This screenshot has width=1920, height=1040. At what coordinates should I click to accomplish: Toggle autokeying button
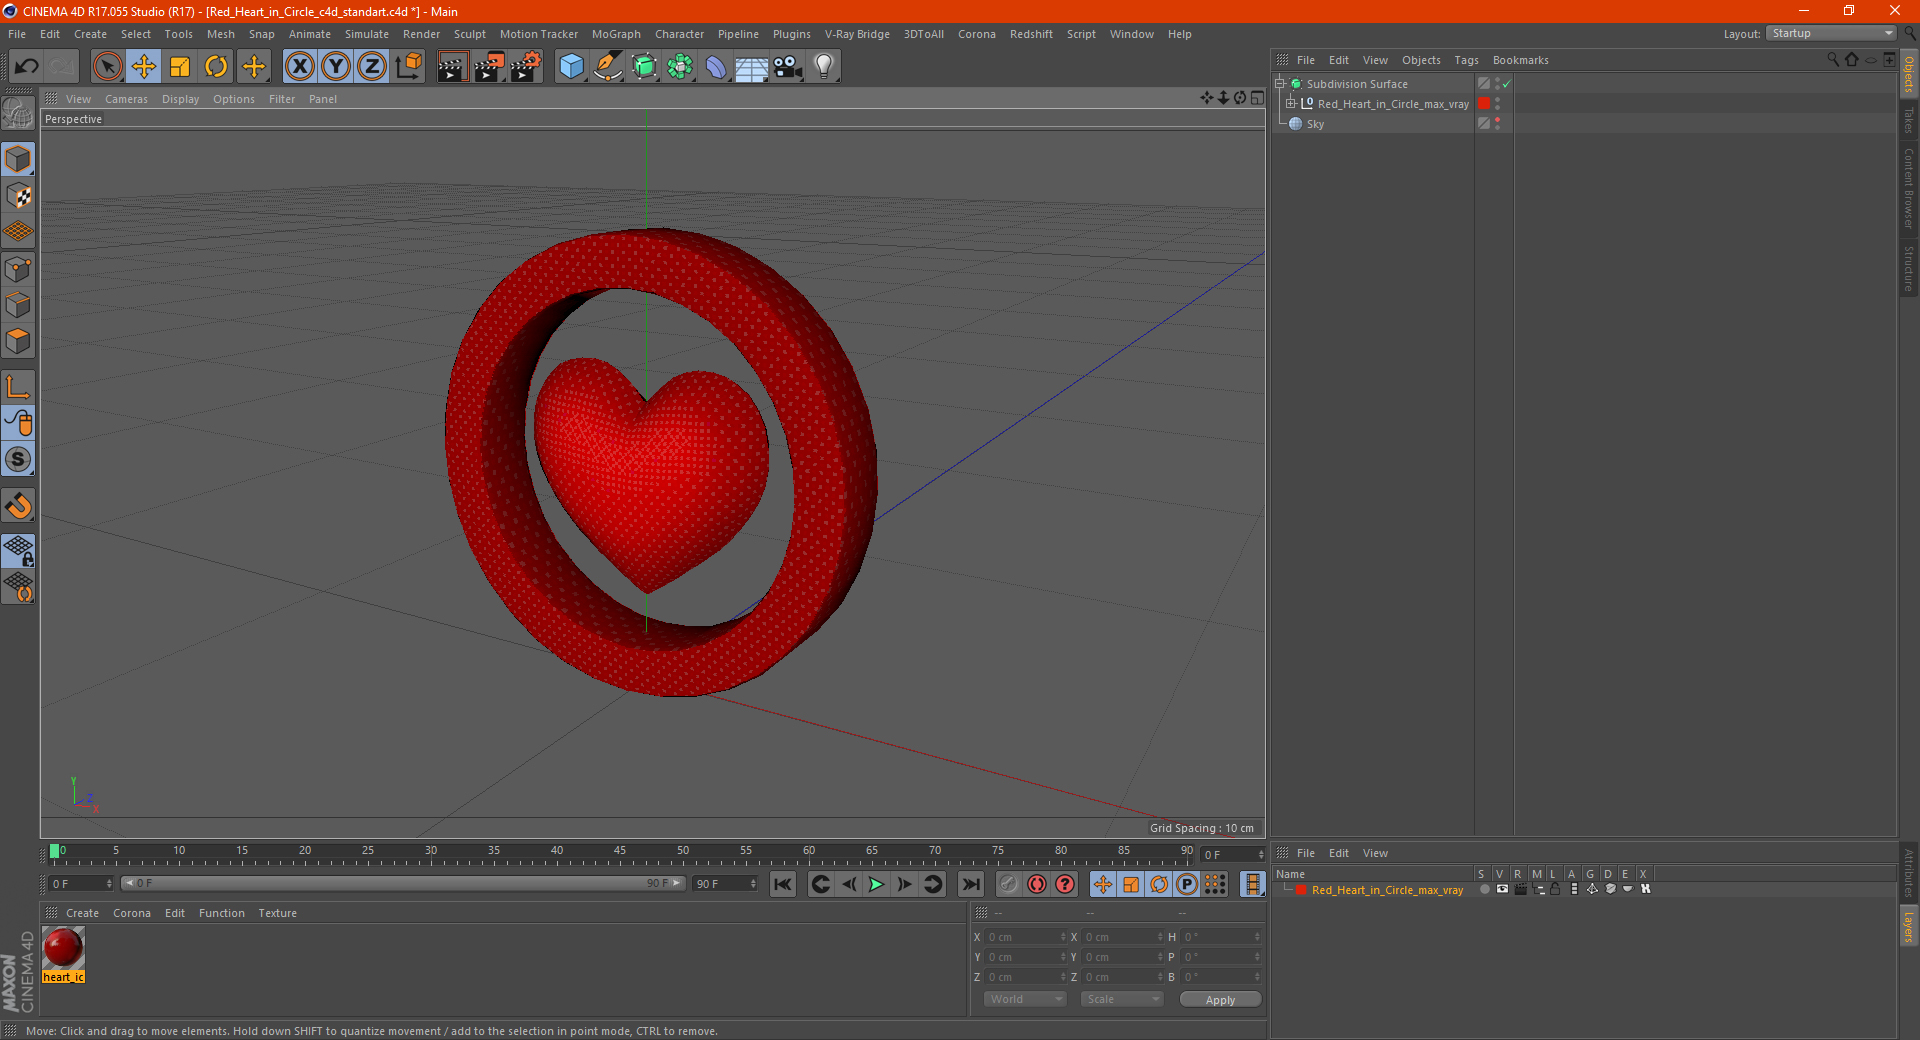click(x=1037, y=884)
